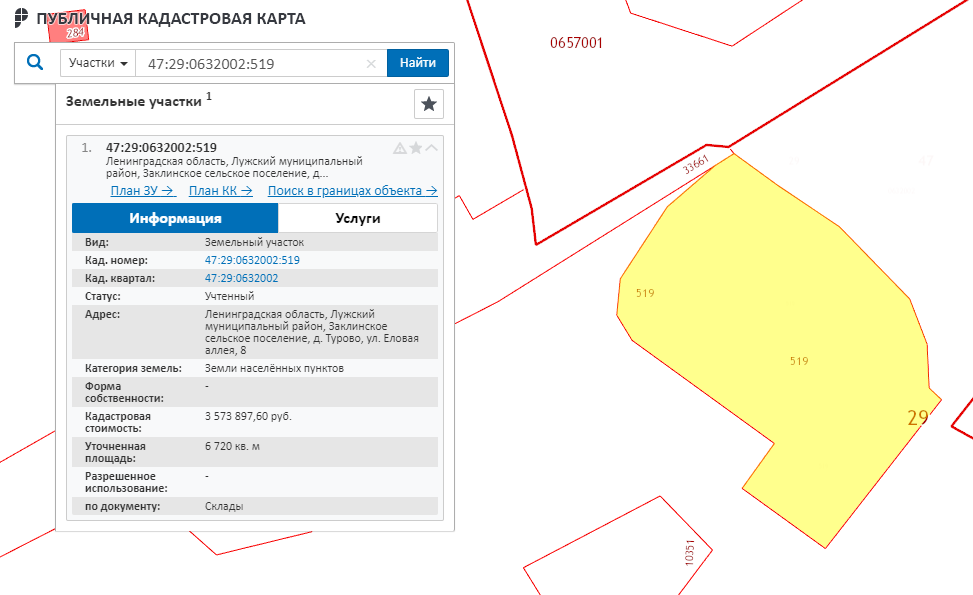Click the result title 47:29:0632002:519
Viewport: 973px width, 595px height.
click(x=161, y=148)
